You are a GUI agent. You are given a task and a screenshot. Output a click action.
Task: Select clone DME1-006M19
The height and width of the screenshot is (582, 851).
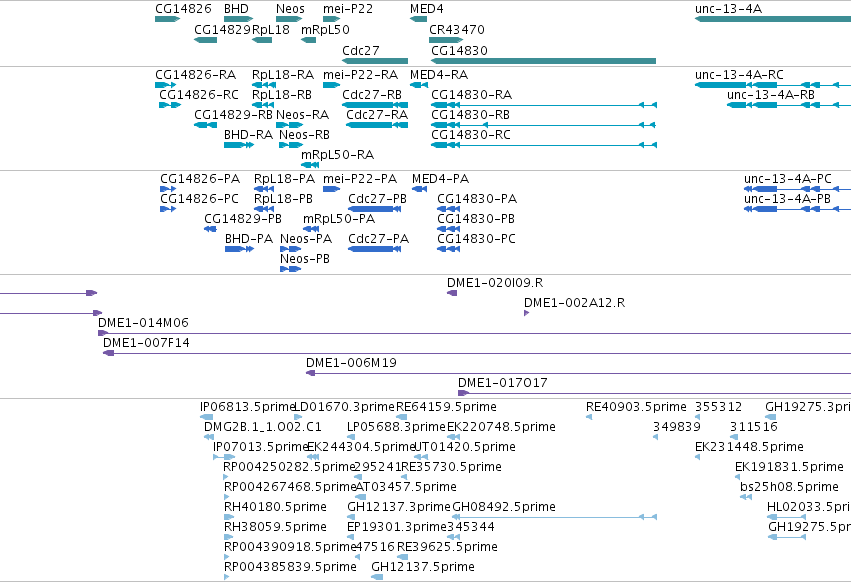(x=579, y=374)
